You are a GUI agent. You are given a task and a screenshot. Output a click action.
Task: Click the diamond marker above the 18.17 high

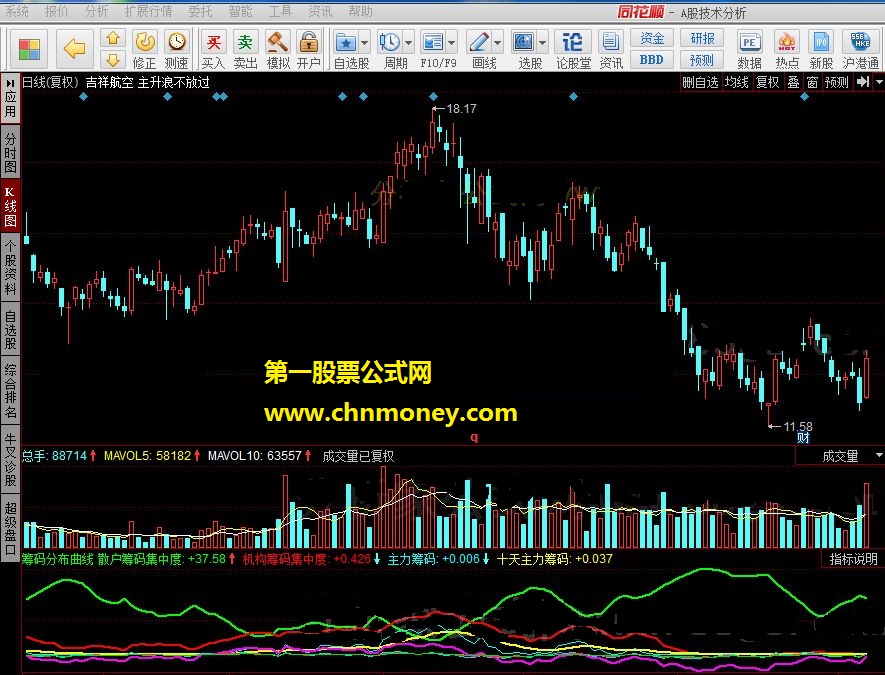pos(433,97)
